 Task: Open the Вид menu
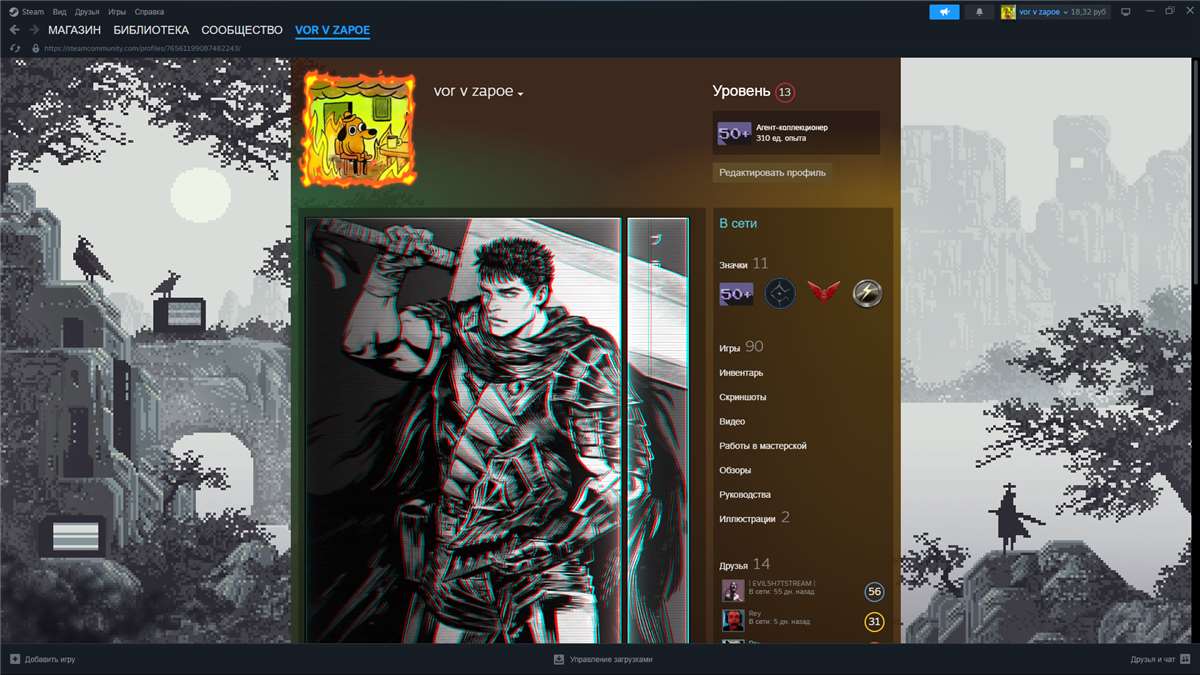click(x=59, y=12)
